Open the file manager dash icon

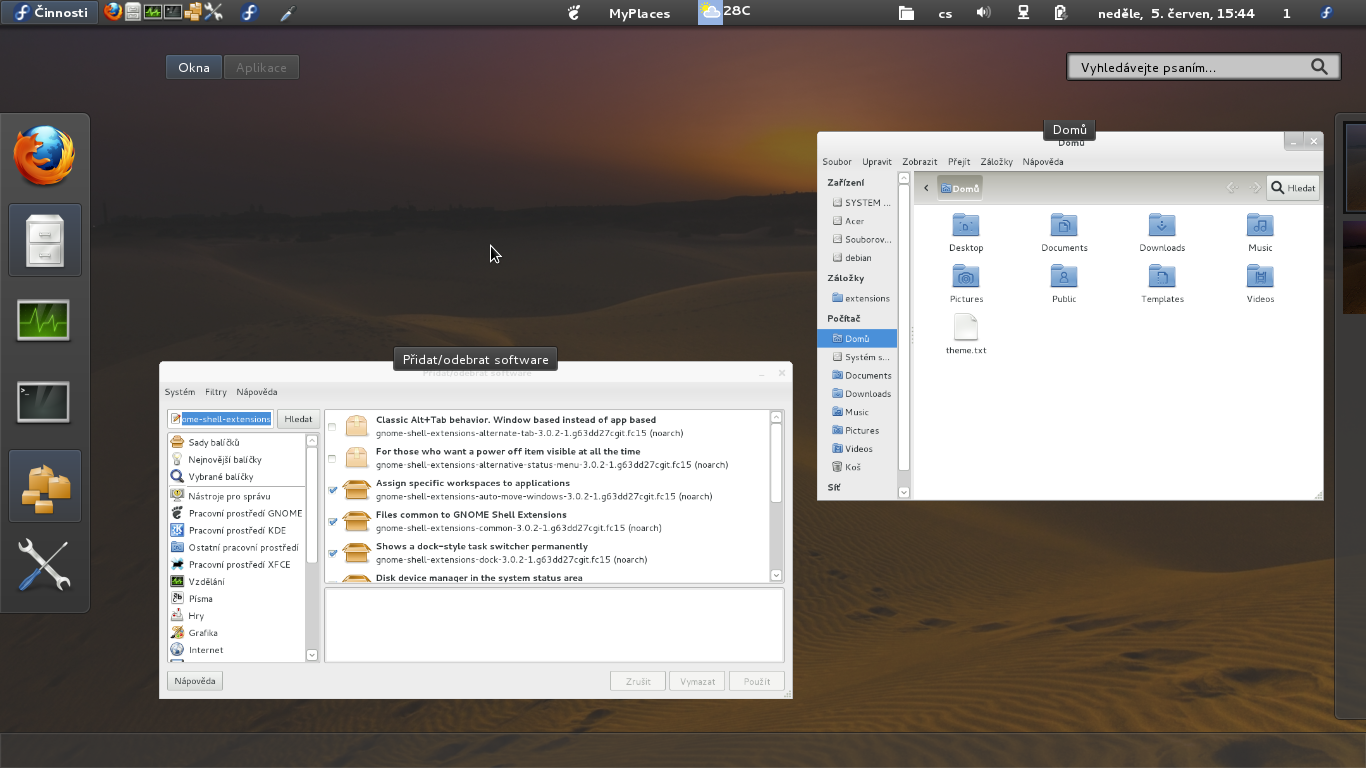(45, 240)
